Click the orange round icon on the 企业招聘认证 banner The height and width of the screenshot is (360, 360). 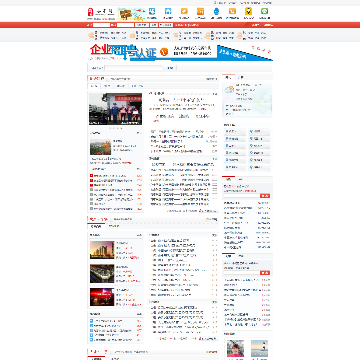(x=164, y=52)
